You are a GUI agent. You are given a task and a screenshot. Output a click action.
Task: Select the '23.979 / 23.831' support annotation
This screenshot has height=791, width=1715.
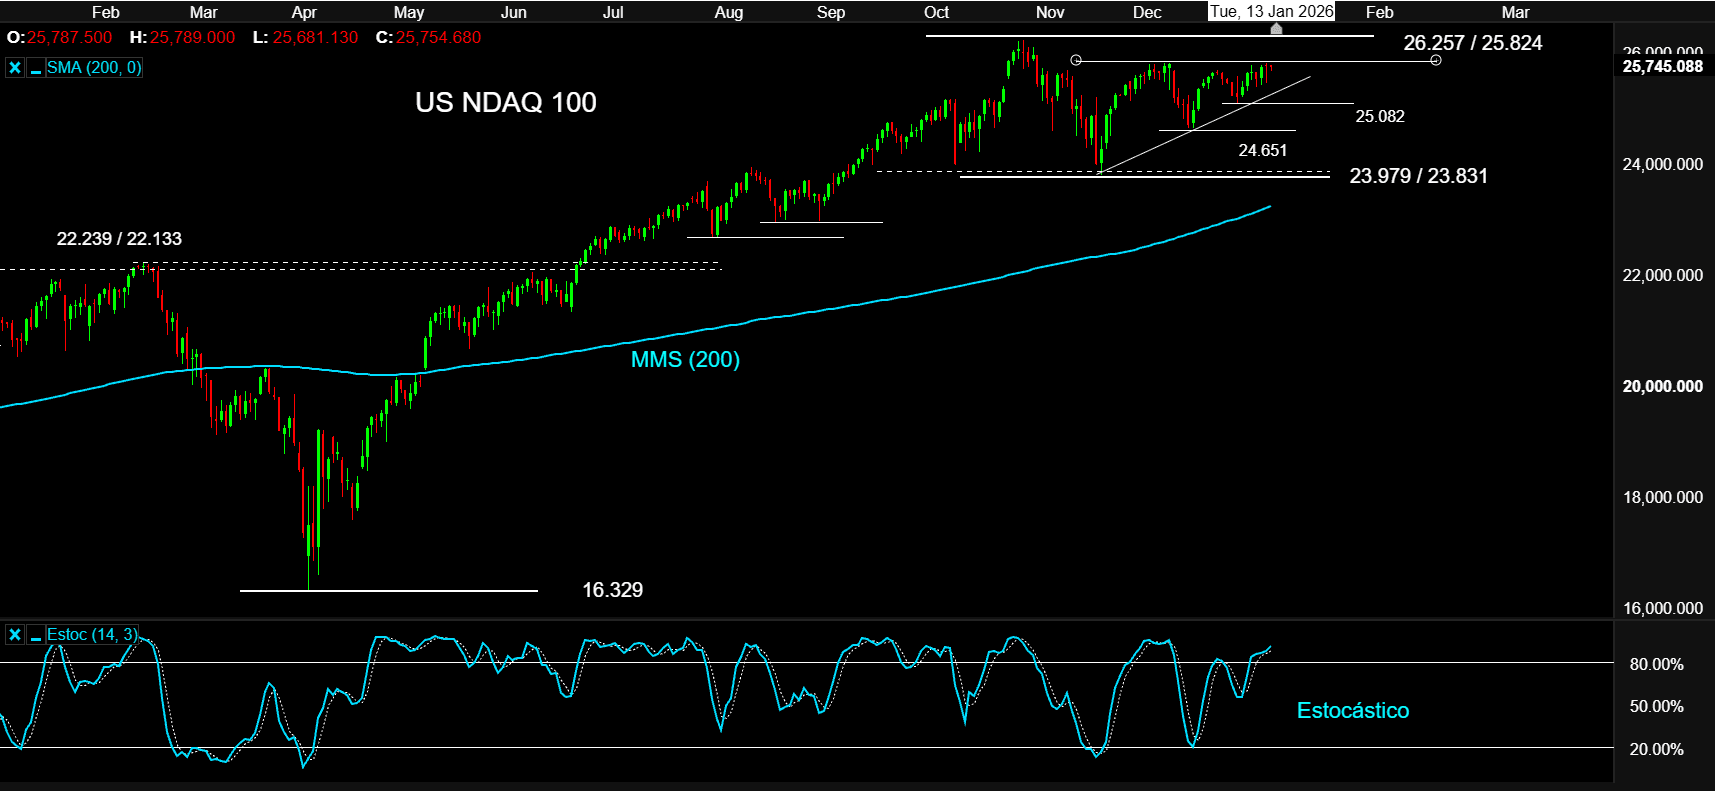tap(1419, 176)
